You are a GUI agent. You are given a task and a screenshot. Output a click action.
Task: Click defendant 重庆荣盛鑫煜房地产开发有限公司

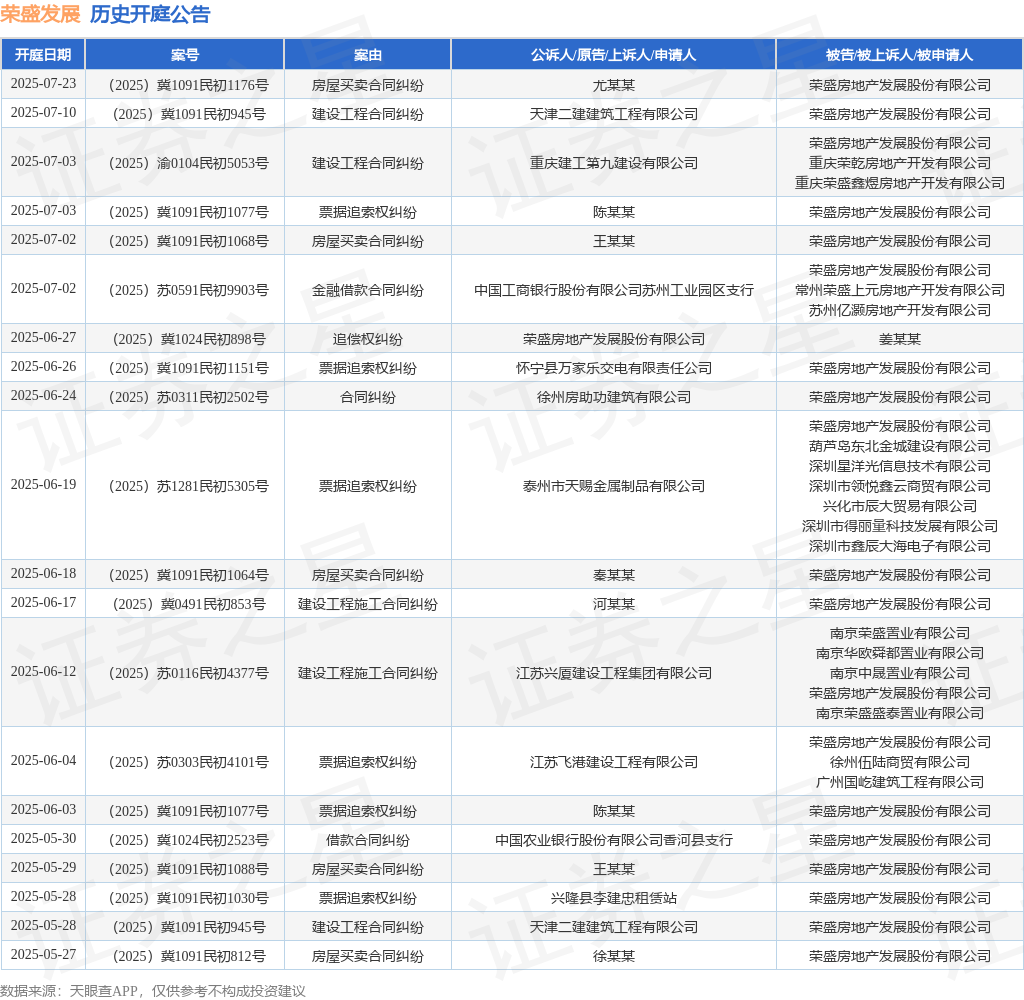[x=899, y=183]
